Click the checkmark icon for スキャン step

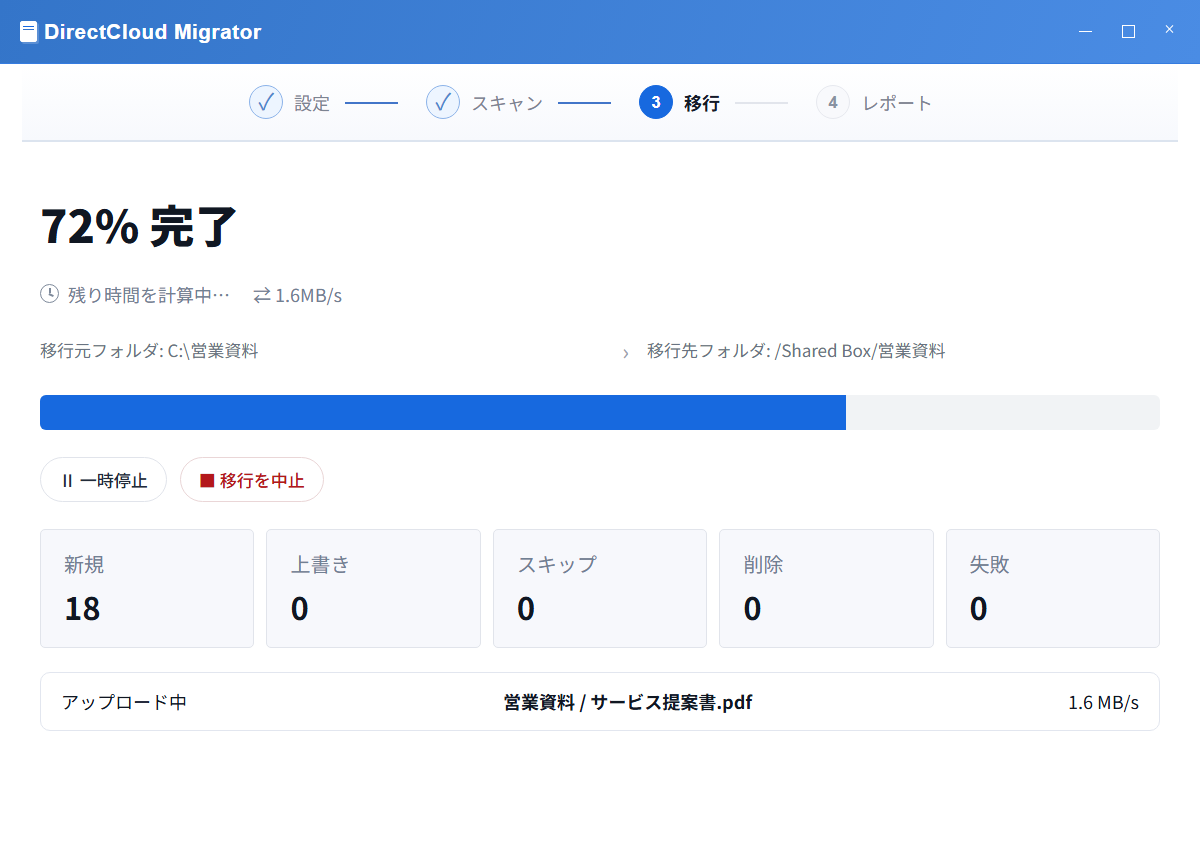tap(443, 102)
